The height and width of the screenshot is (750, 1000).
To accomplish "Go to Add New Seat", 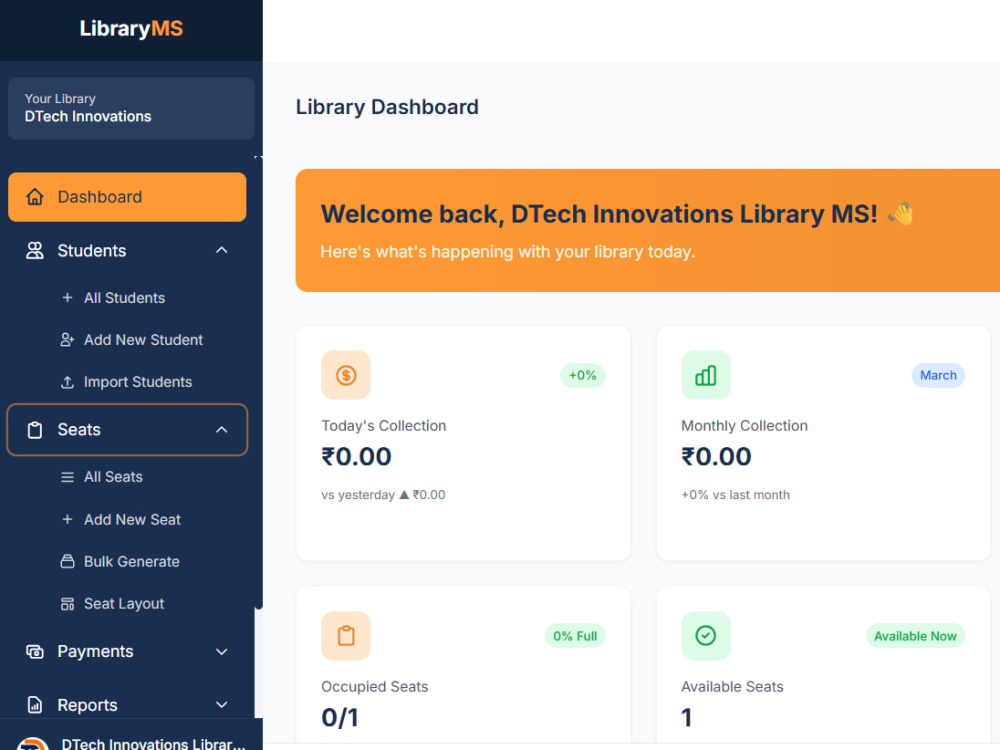I will click(x=132, y=520).
